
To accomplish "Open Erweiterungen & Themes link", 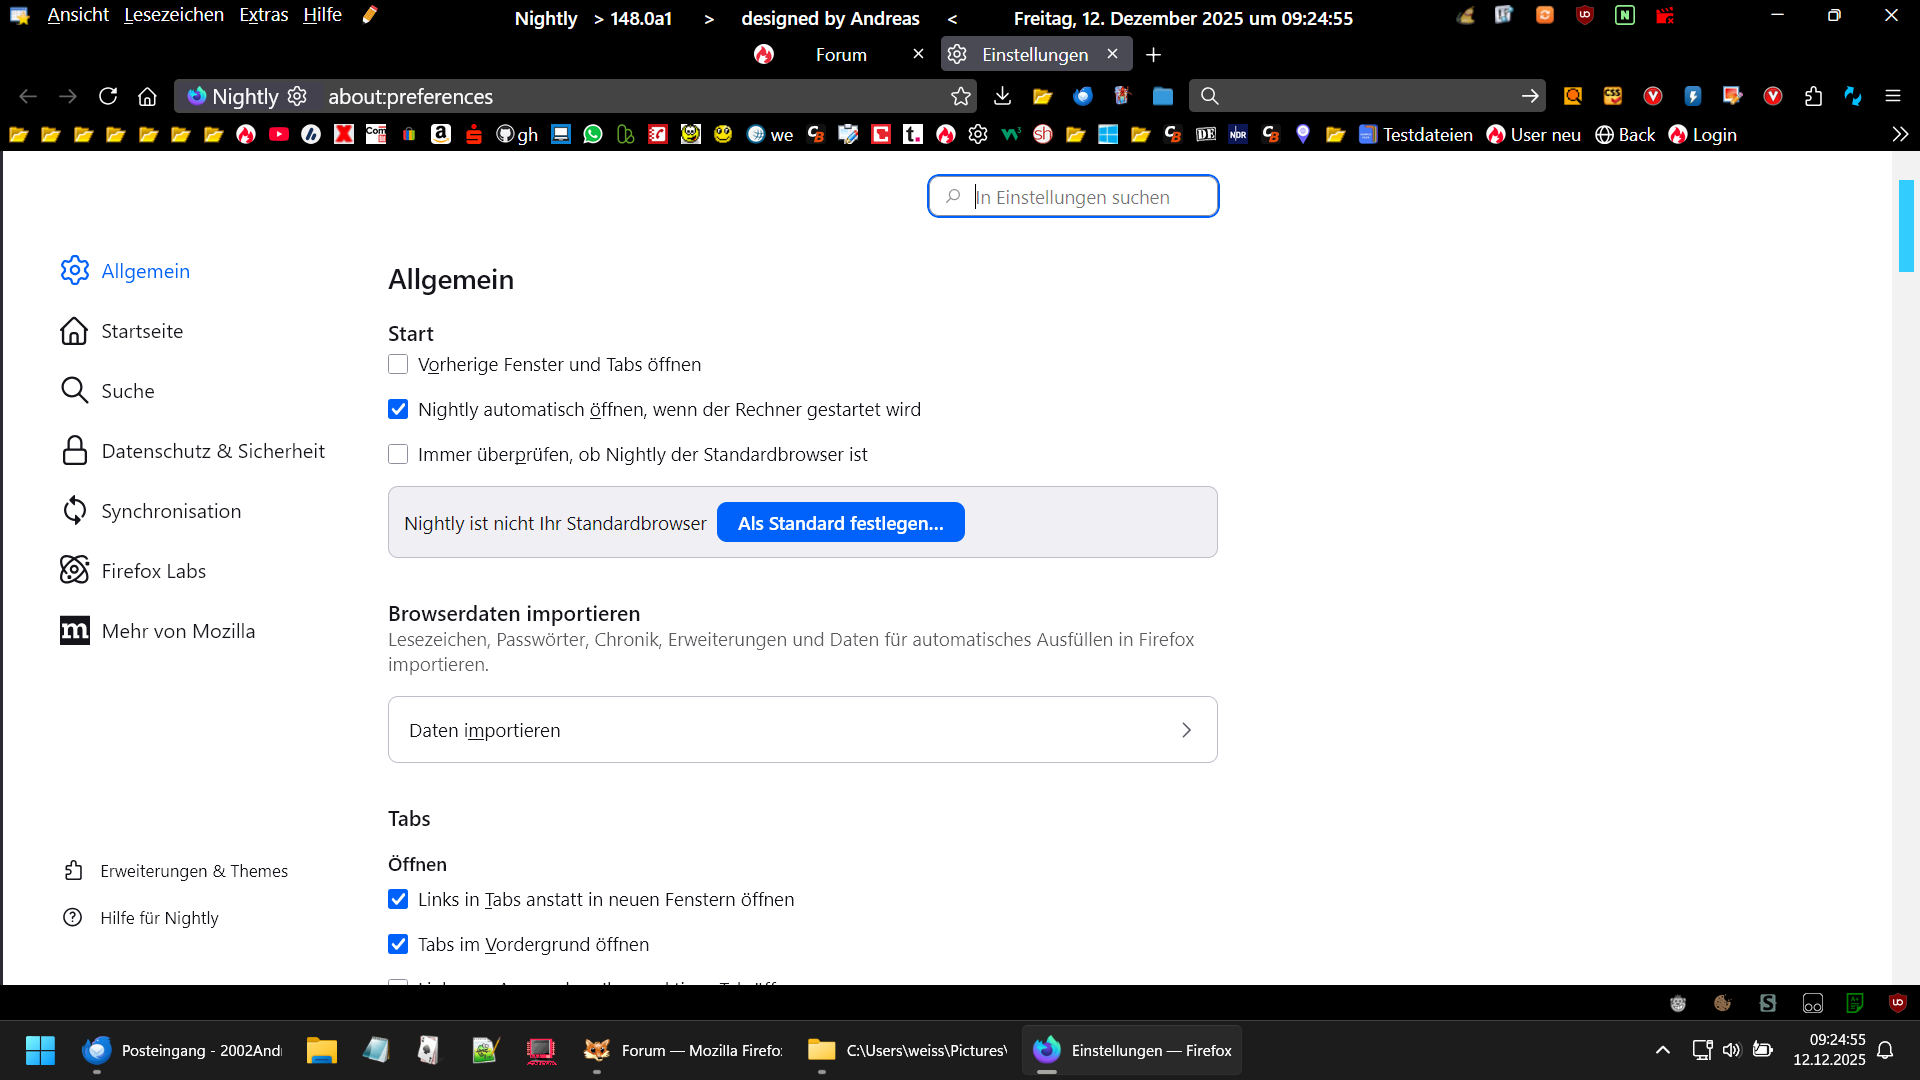I will coord(194,871).
